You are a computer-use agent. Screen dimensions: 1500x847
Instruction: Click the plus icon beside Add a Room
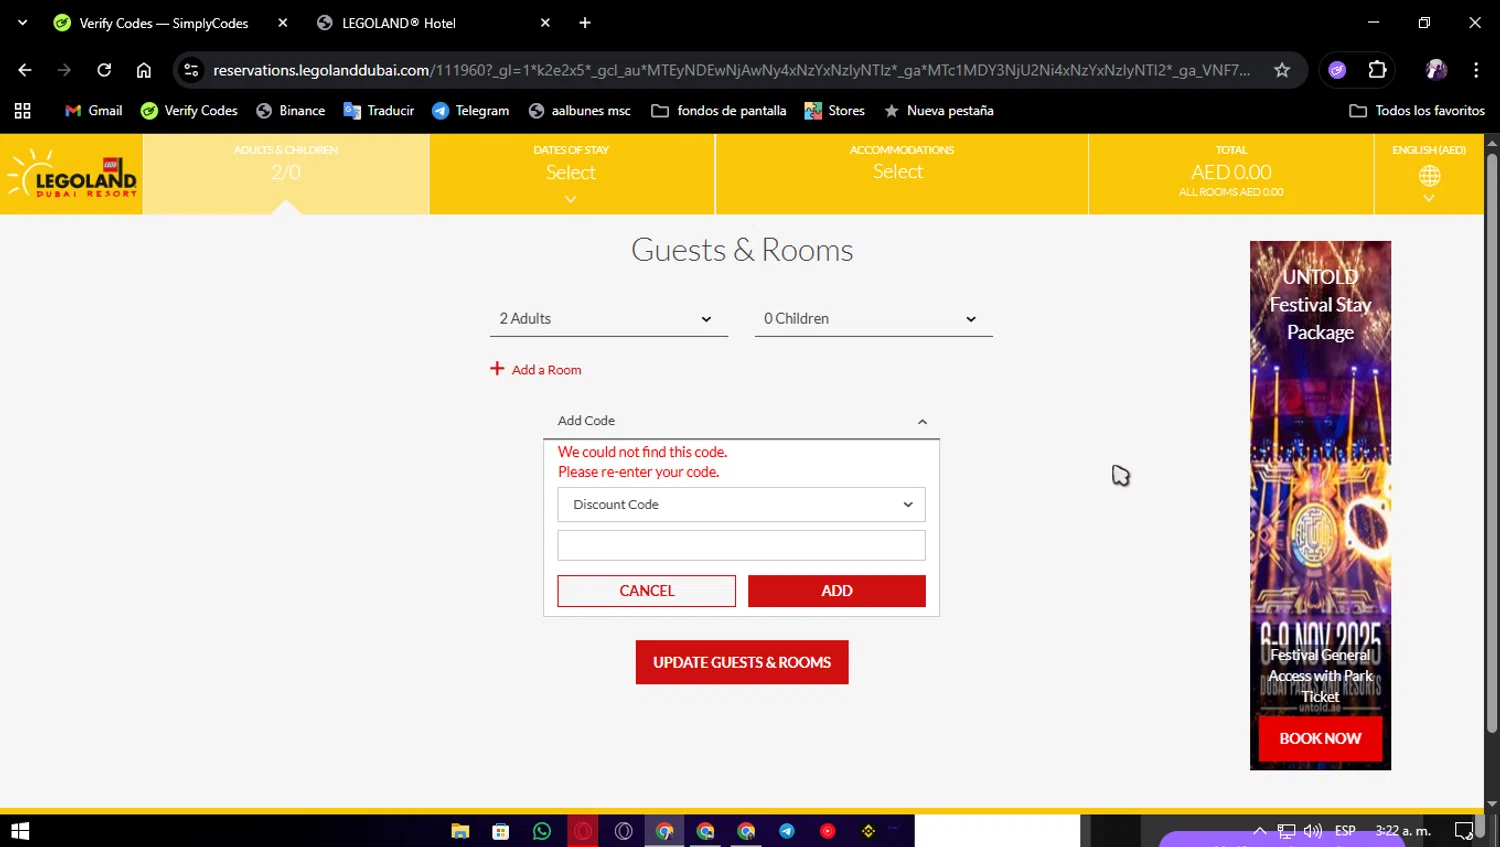(497, 369)
